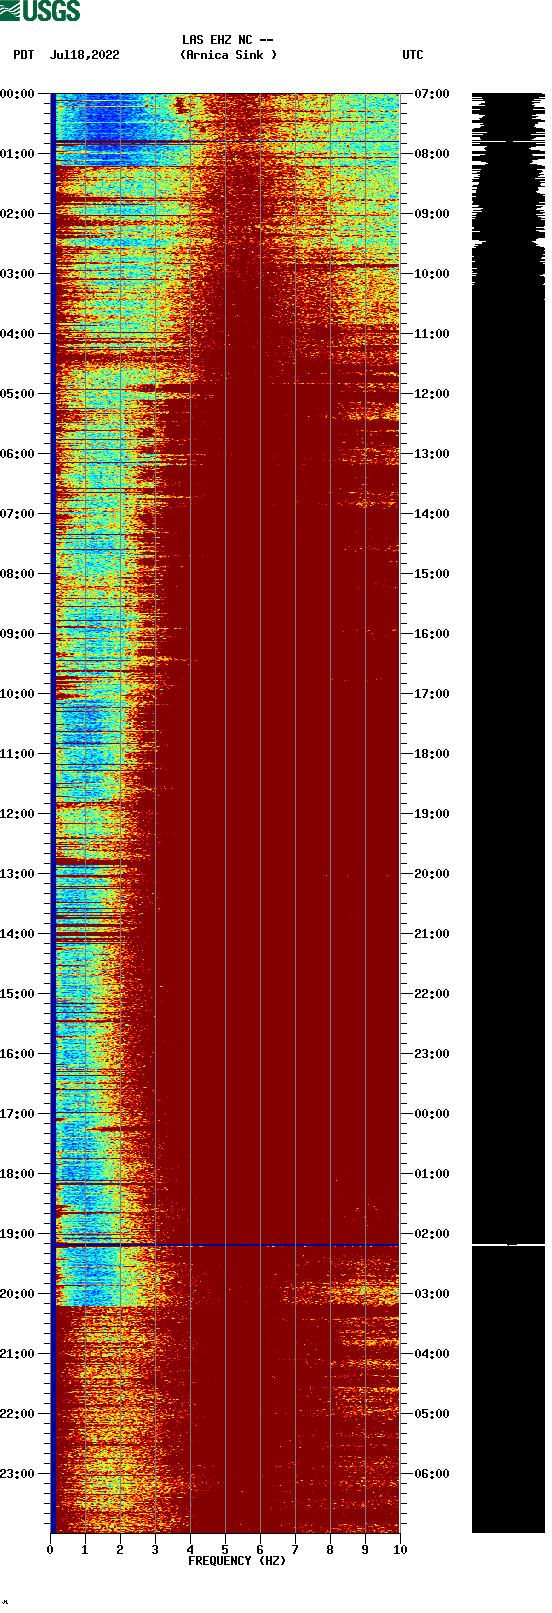Click the 02:00 UTC right-axis label
This screenshot has width=552, height=1613.
pyautogui.click(x=432, y=1234)
